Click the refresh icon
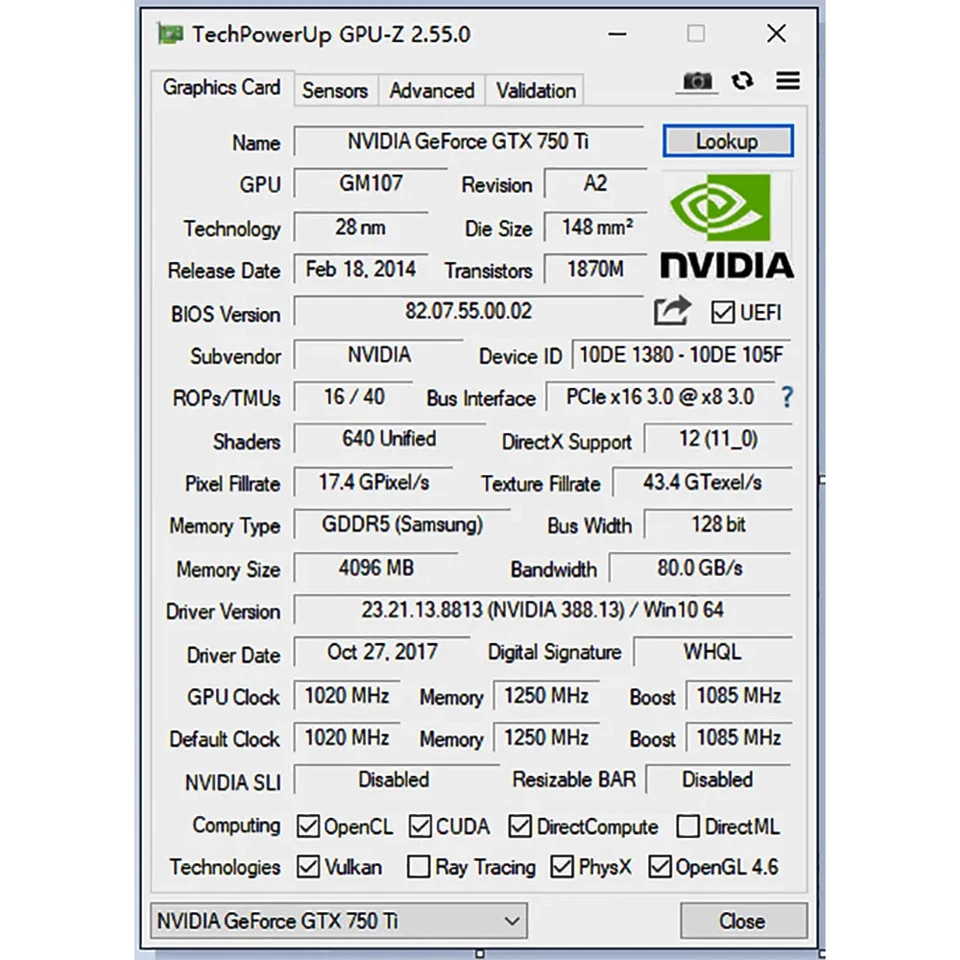 [742, 81]
